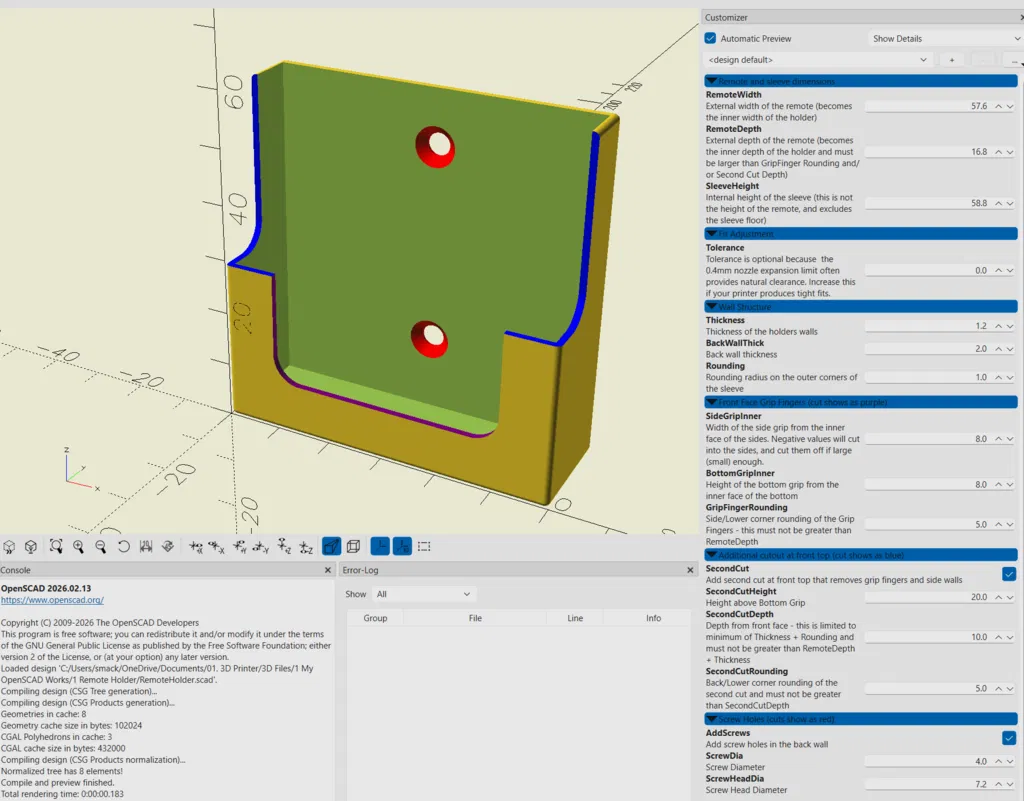Open the Show Details dropdown
The height and width of the screenshot is (801, 1024).
point(946,39)
